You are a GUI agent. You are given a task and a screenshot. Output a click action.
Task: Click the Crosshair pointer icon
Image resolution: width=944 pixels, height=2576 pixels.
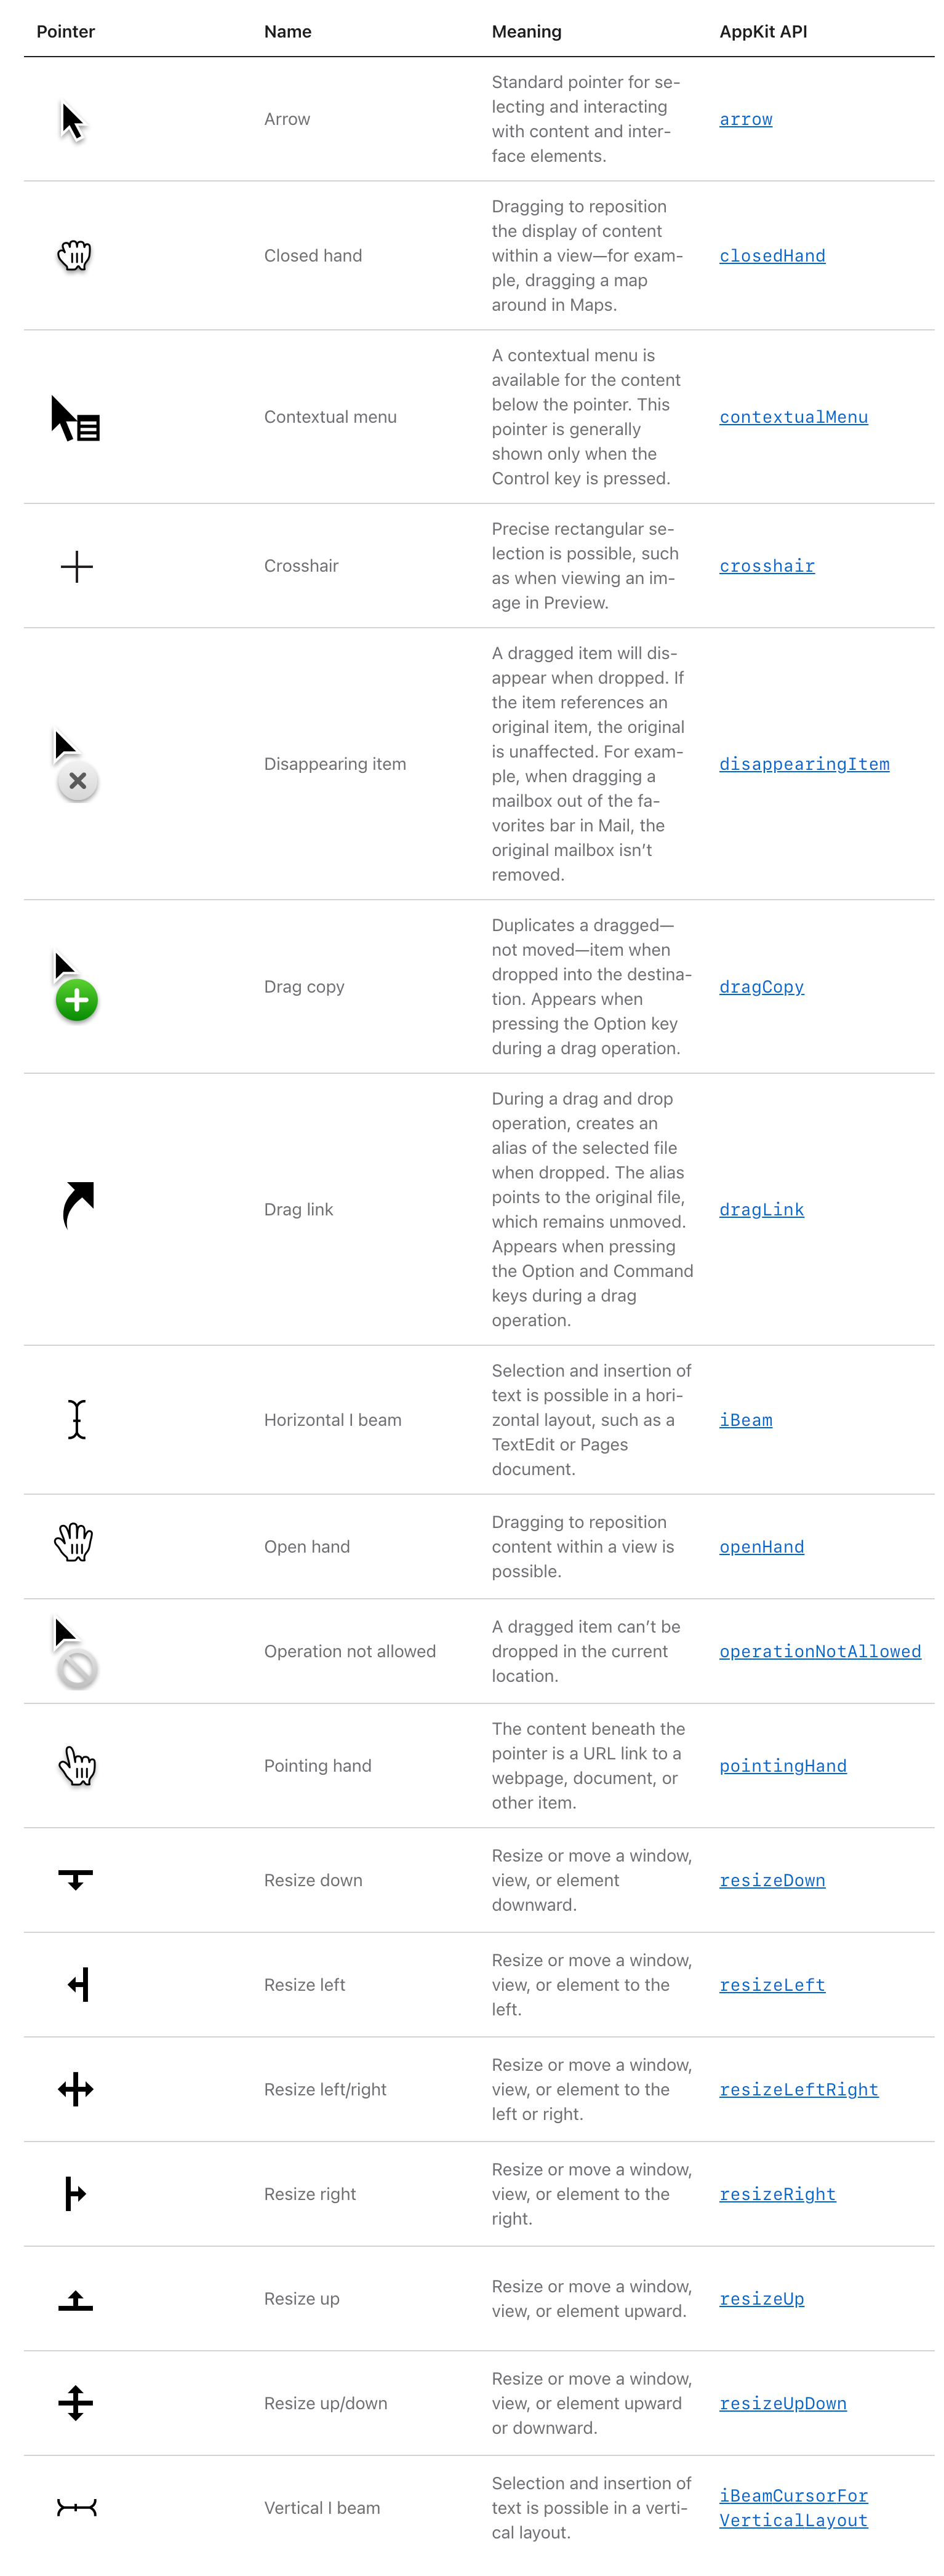(76, 567)
